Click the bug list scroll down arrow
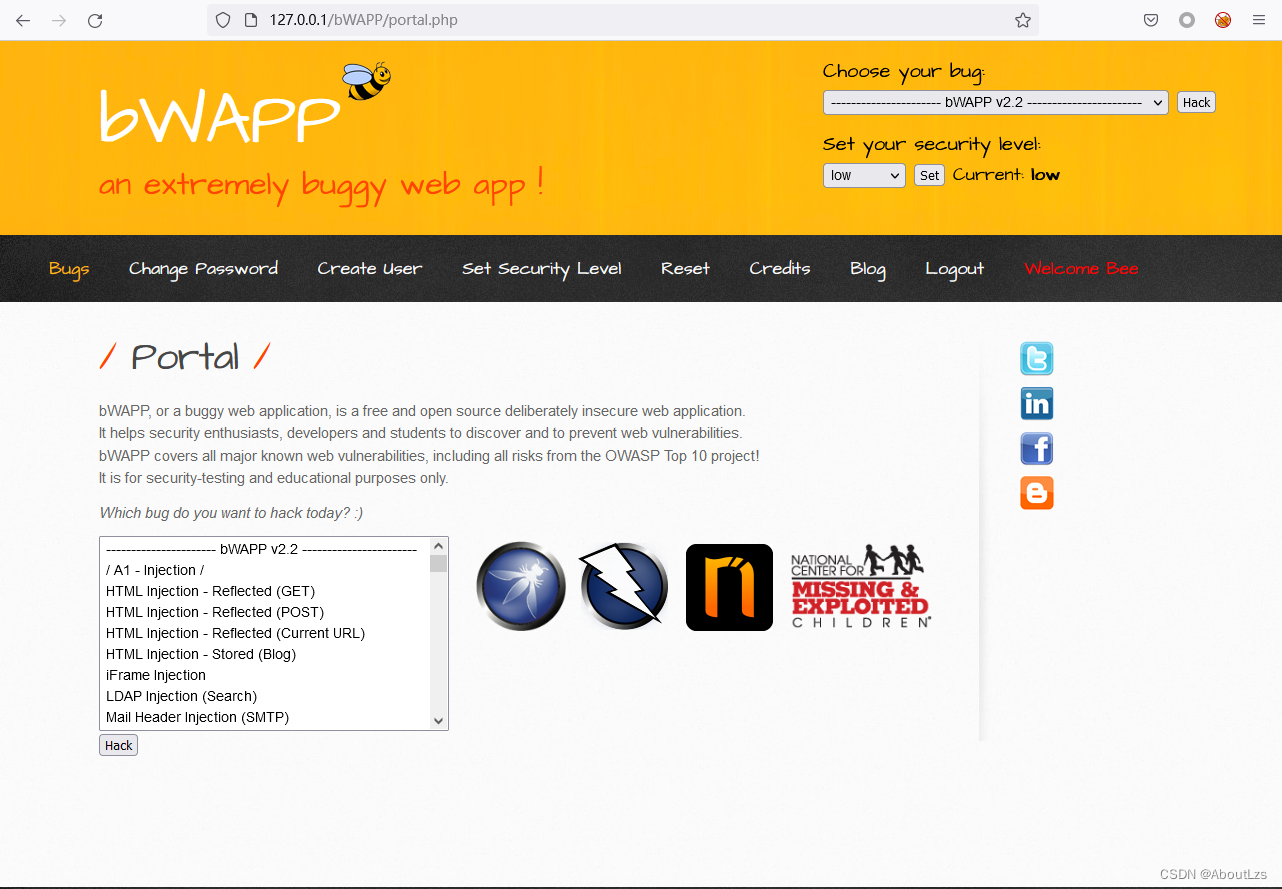This screenshot has width=1282, height=889. click(x=438, y=721)
